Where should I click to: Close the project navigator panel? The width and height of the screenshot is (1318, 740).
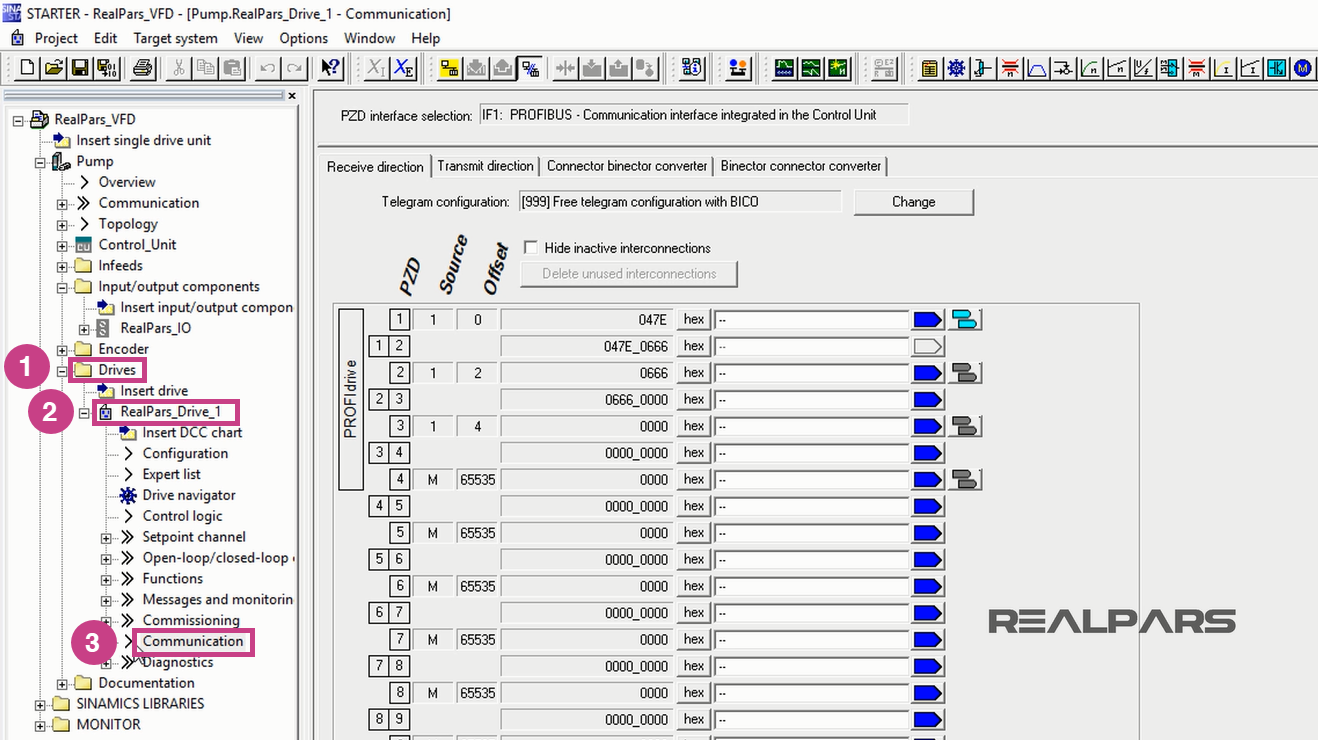[292, 96]
